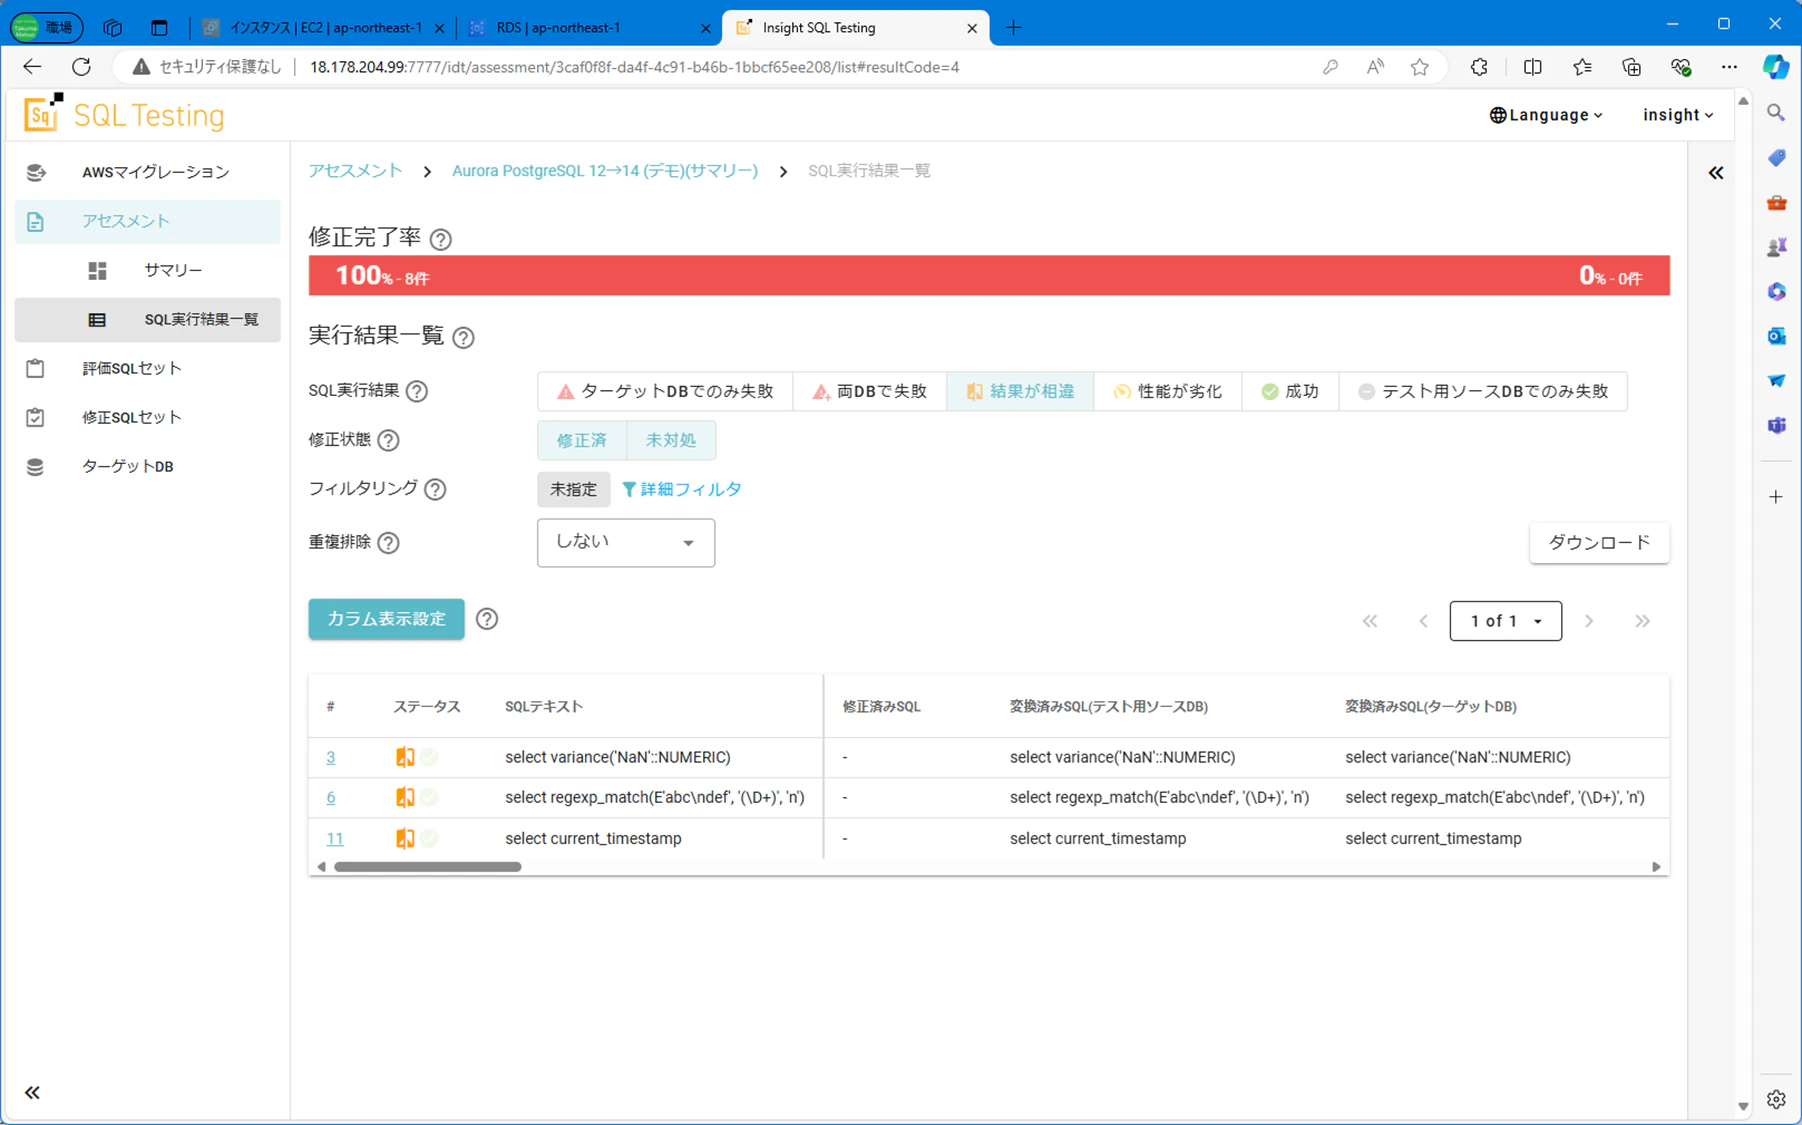This screenshot has width=1802, height=1125.
Task: Open browser settings and more menu
Action: tap(1729, 67)
